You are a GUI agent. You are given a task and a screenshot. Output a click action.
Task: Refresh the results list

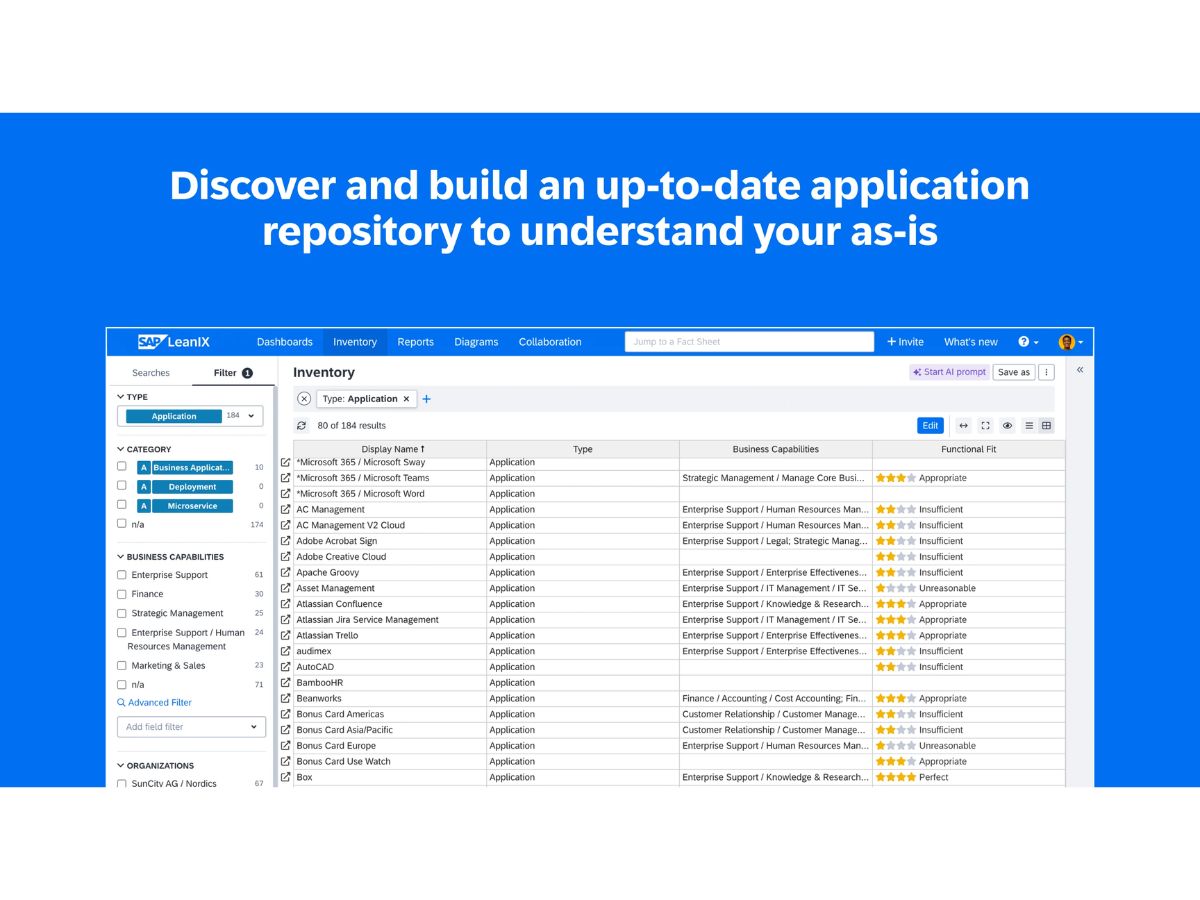pyautogui.click(x=302, y=426)
